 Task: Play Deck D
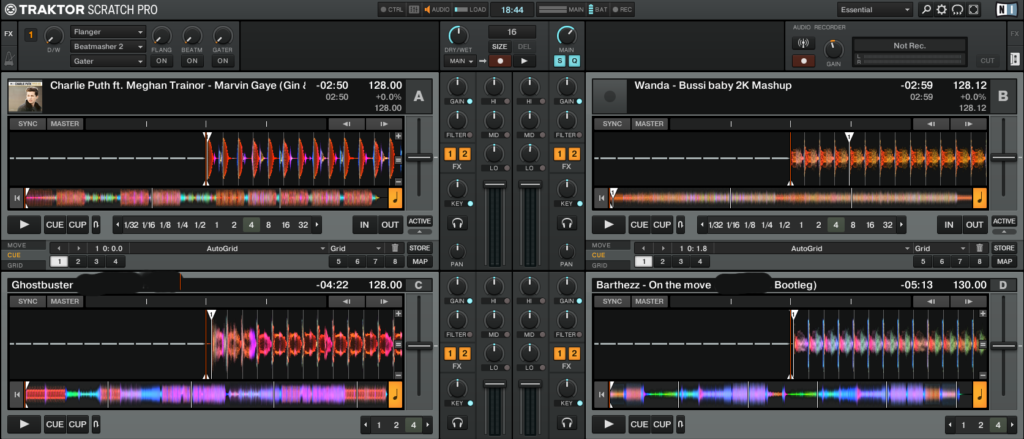tap(608, 424)
